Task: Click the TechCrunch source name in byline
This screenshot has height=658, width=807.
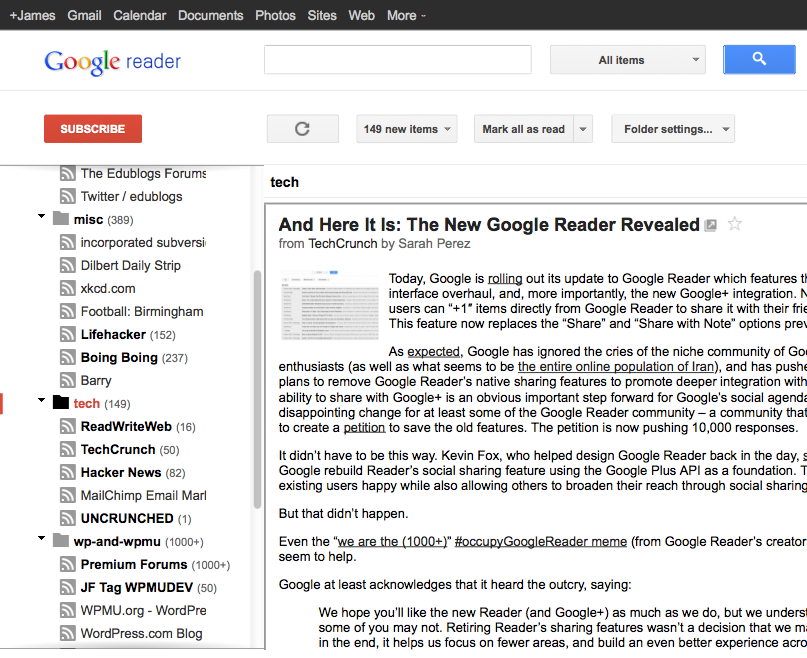Action: tap(343, 244)
